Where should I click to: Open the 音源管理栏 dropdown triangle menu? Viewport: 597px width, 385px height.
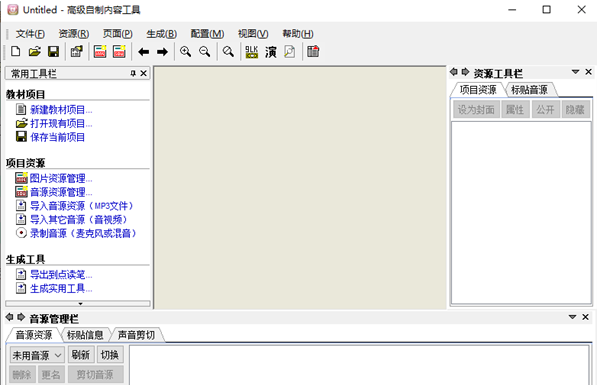tap(572, 317)
